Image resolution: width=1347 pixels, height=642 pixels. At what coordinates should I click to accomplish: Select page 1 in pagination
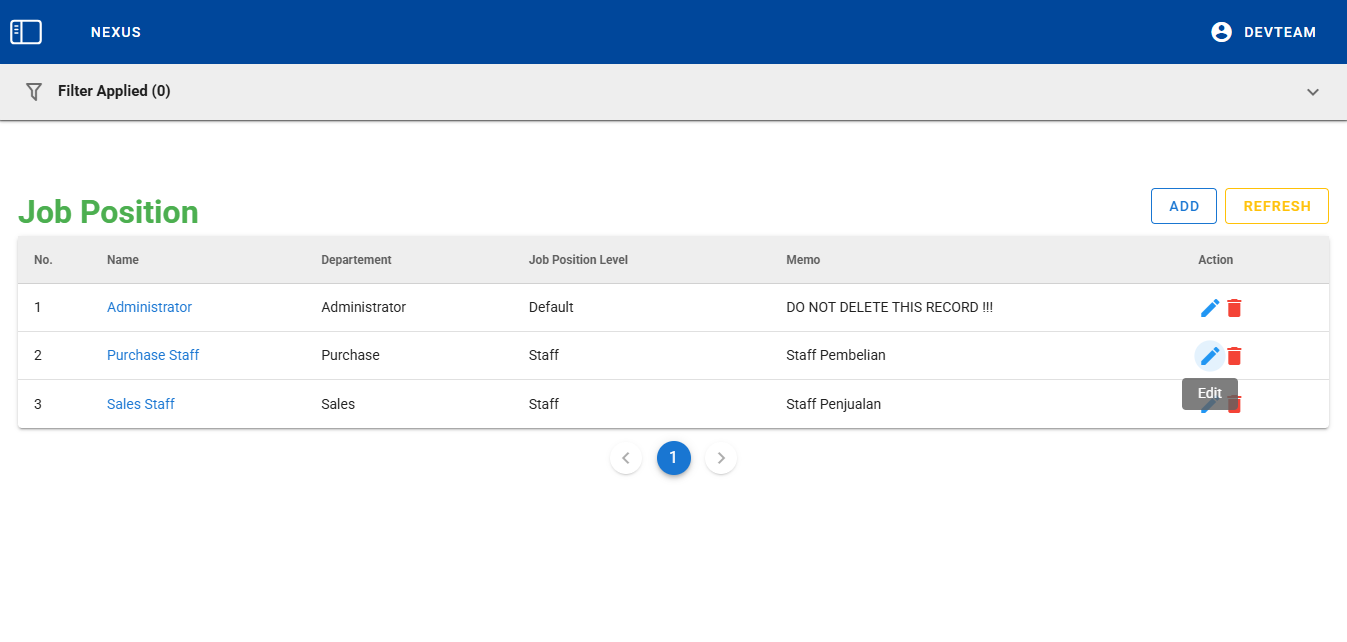(673, 458)
